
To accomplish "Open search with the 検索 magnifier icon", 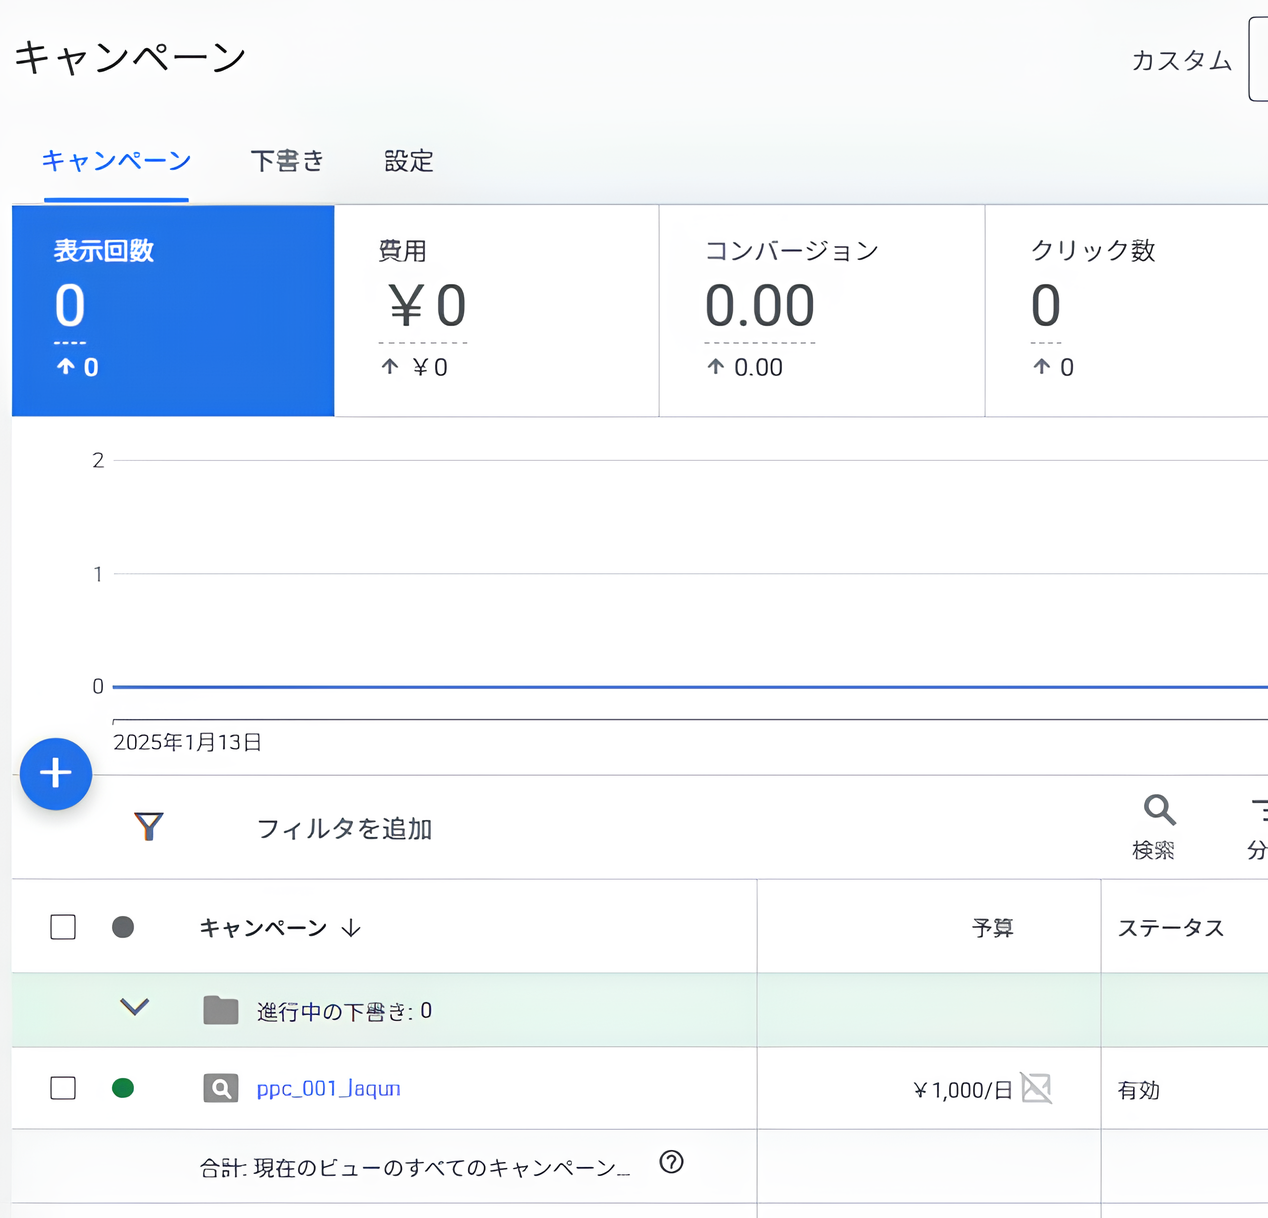I will pyautogui.click(x=1158, y=810).
